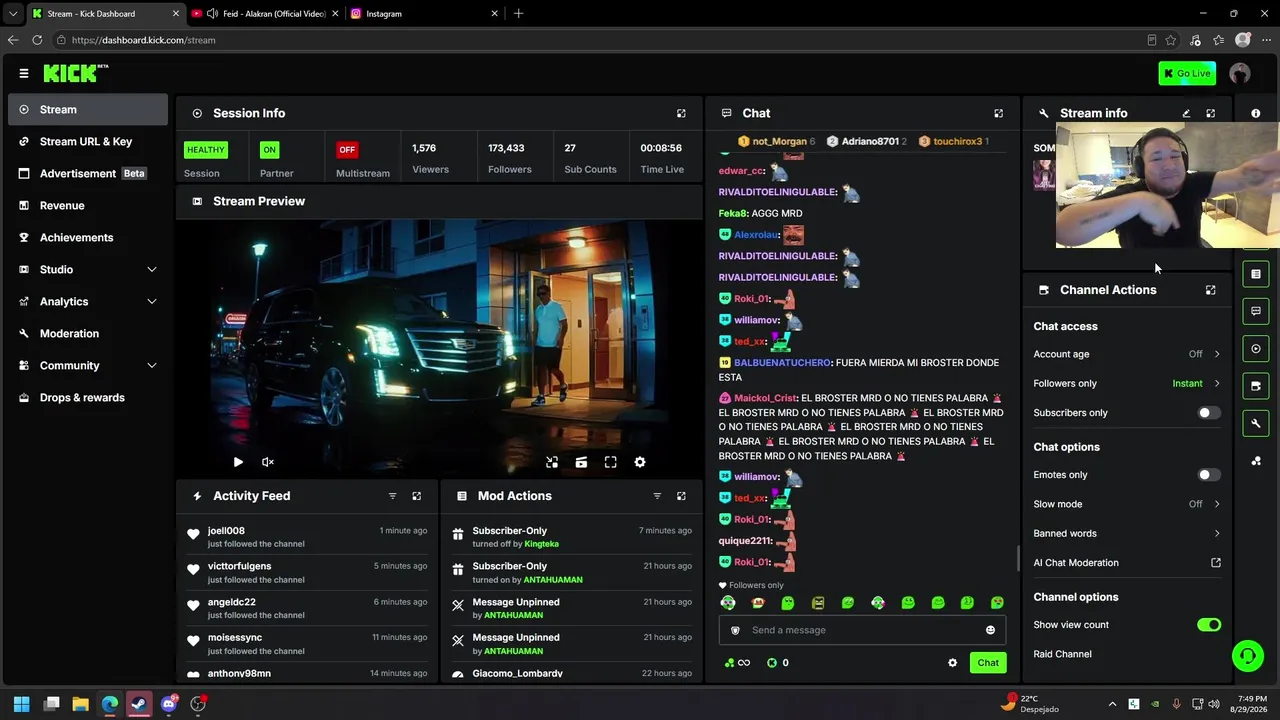
Task: Expand the Analytics sidebar section
Action: (x=88, y=301)
